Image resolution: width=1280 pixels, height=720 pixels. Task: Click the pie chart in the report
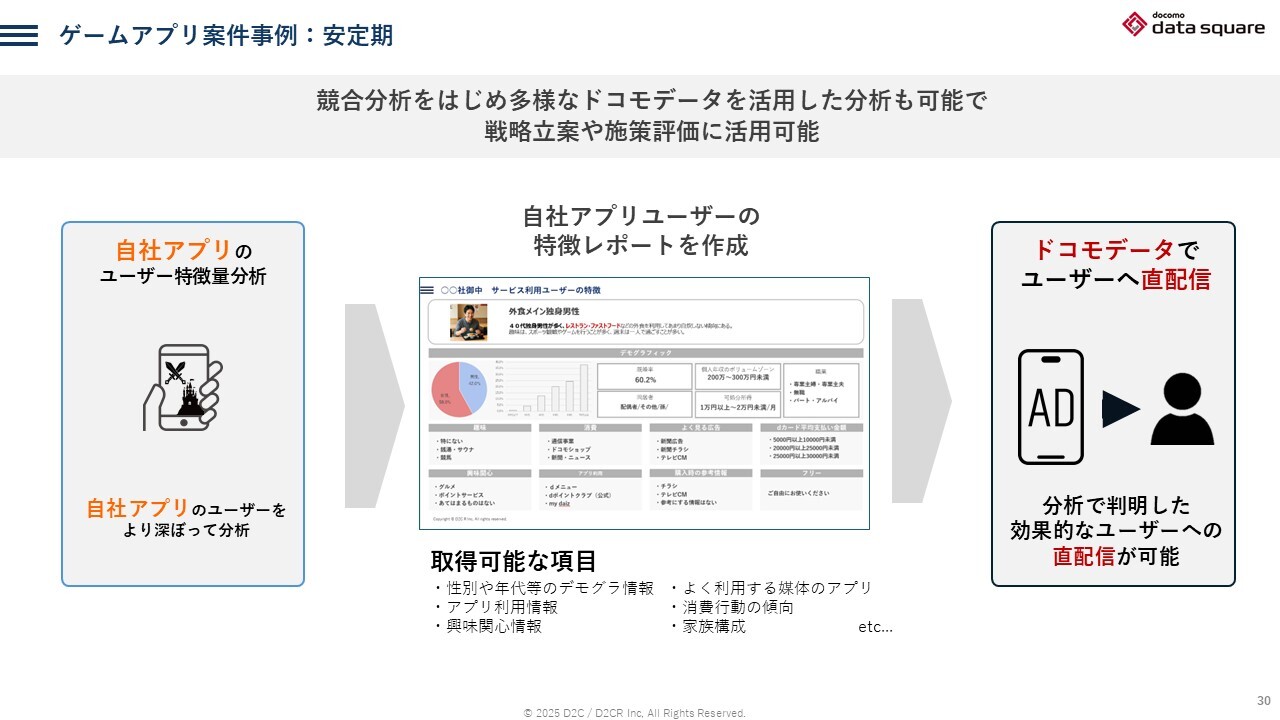point(459,388)
